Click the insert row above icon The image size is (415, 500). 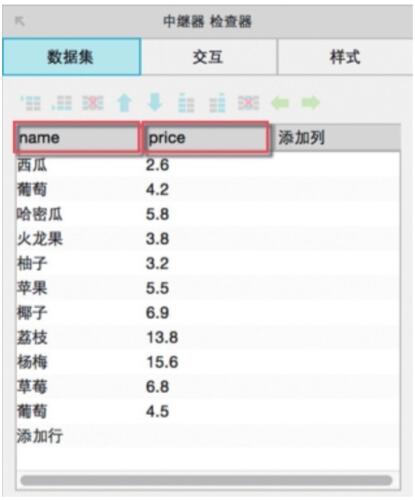(31, 103)
